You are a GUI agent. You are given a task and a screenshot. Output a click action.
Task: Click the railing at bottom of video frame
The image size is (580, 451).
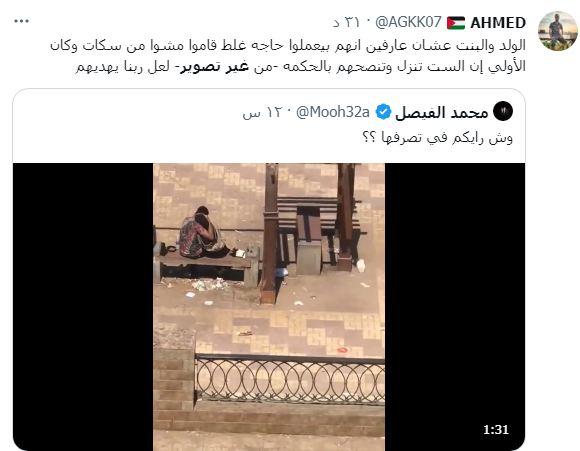[x=290, y=379]
